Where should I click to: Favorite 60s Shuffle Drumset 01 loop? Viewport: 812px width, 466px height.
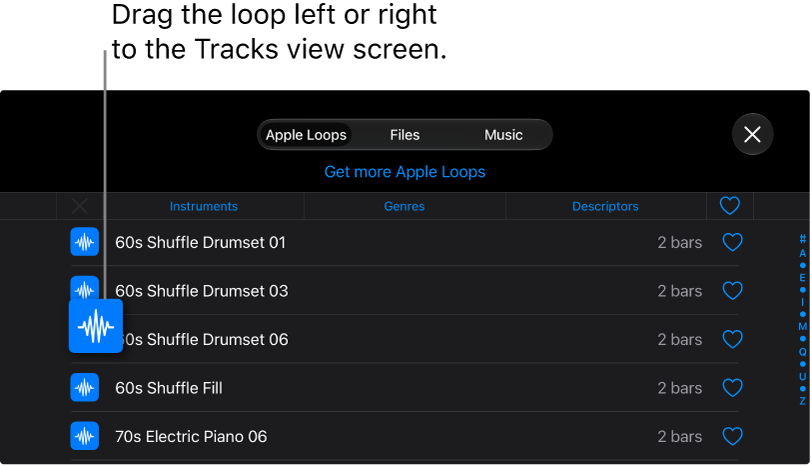732,242
